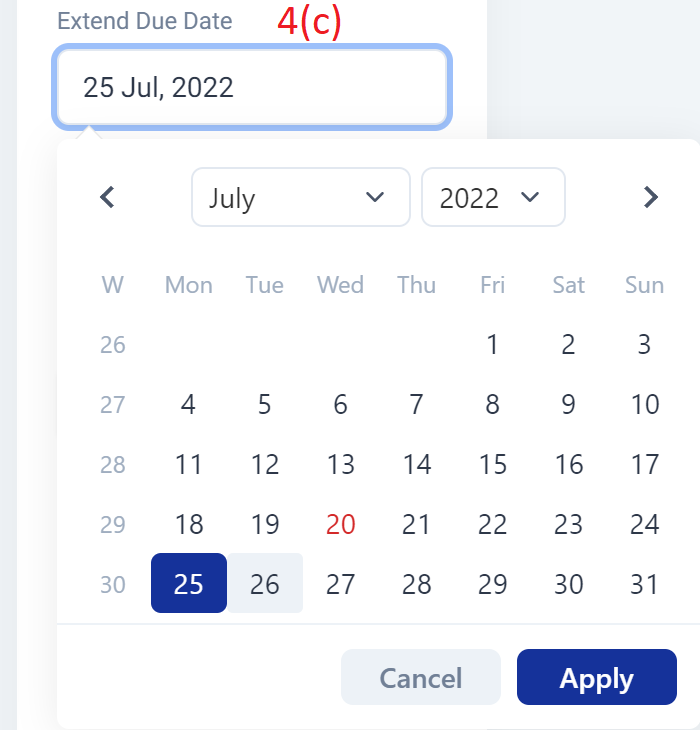This screenshot has height=730, width=700.
Task: Select July 9 on Saturday
Action: (x=568, y=404)
